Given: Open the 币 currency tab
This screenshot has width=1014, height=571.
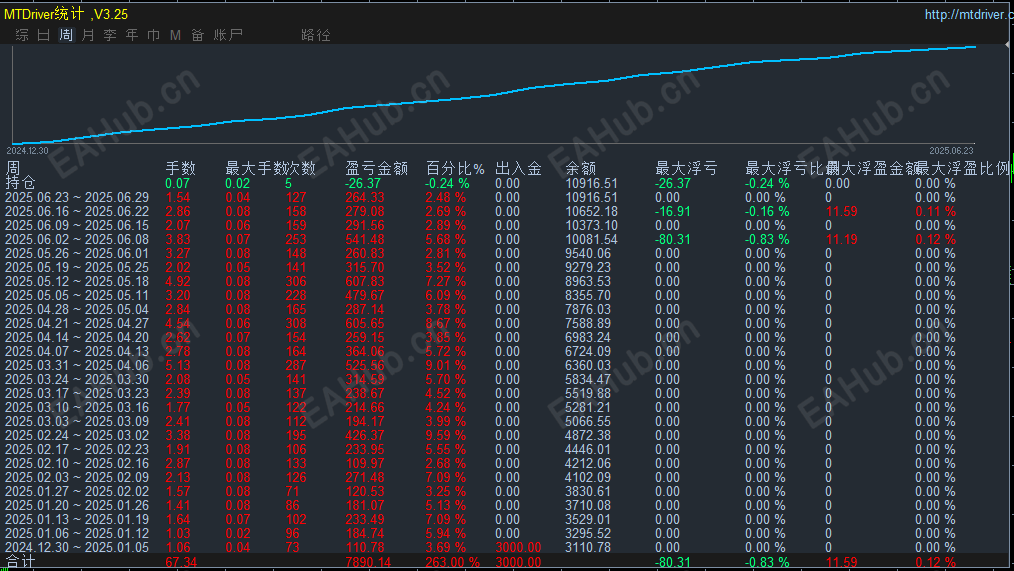Looking at the screenshot, I should click(x=153, y=35).
